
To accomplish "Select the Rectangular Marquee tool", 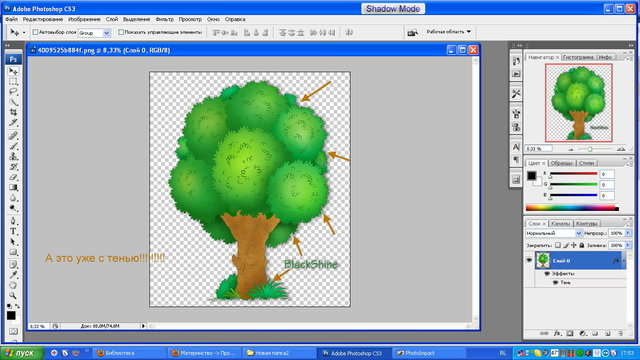I will pos(13,81).
